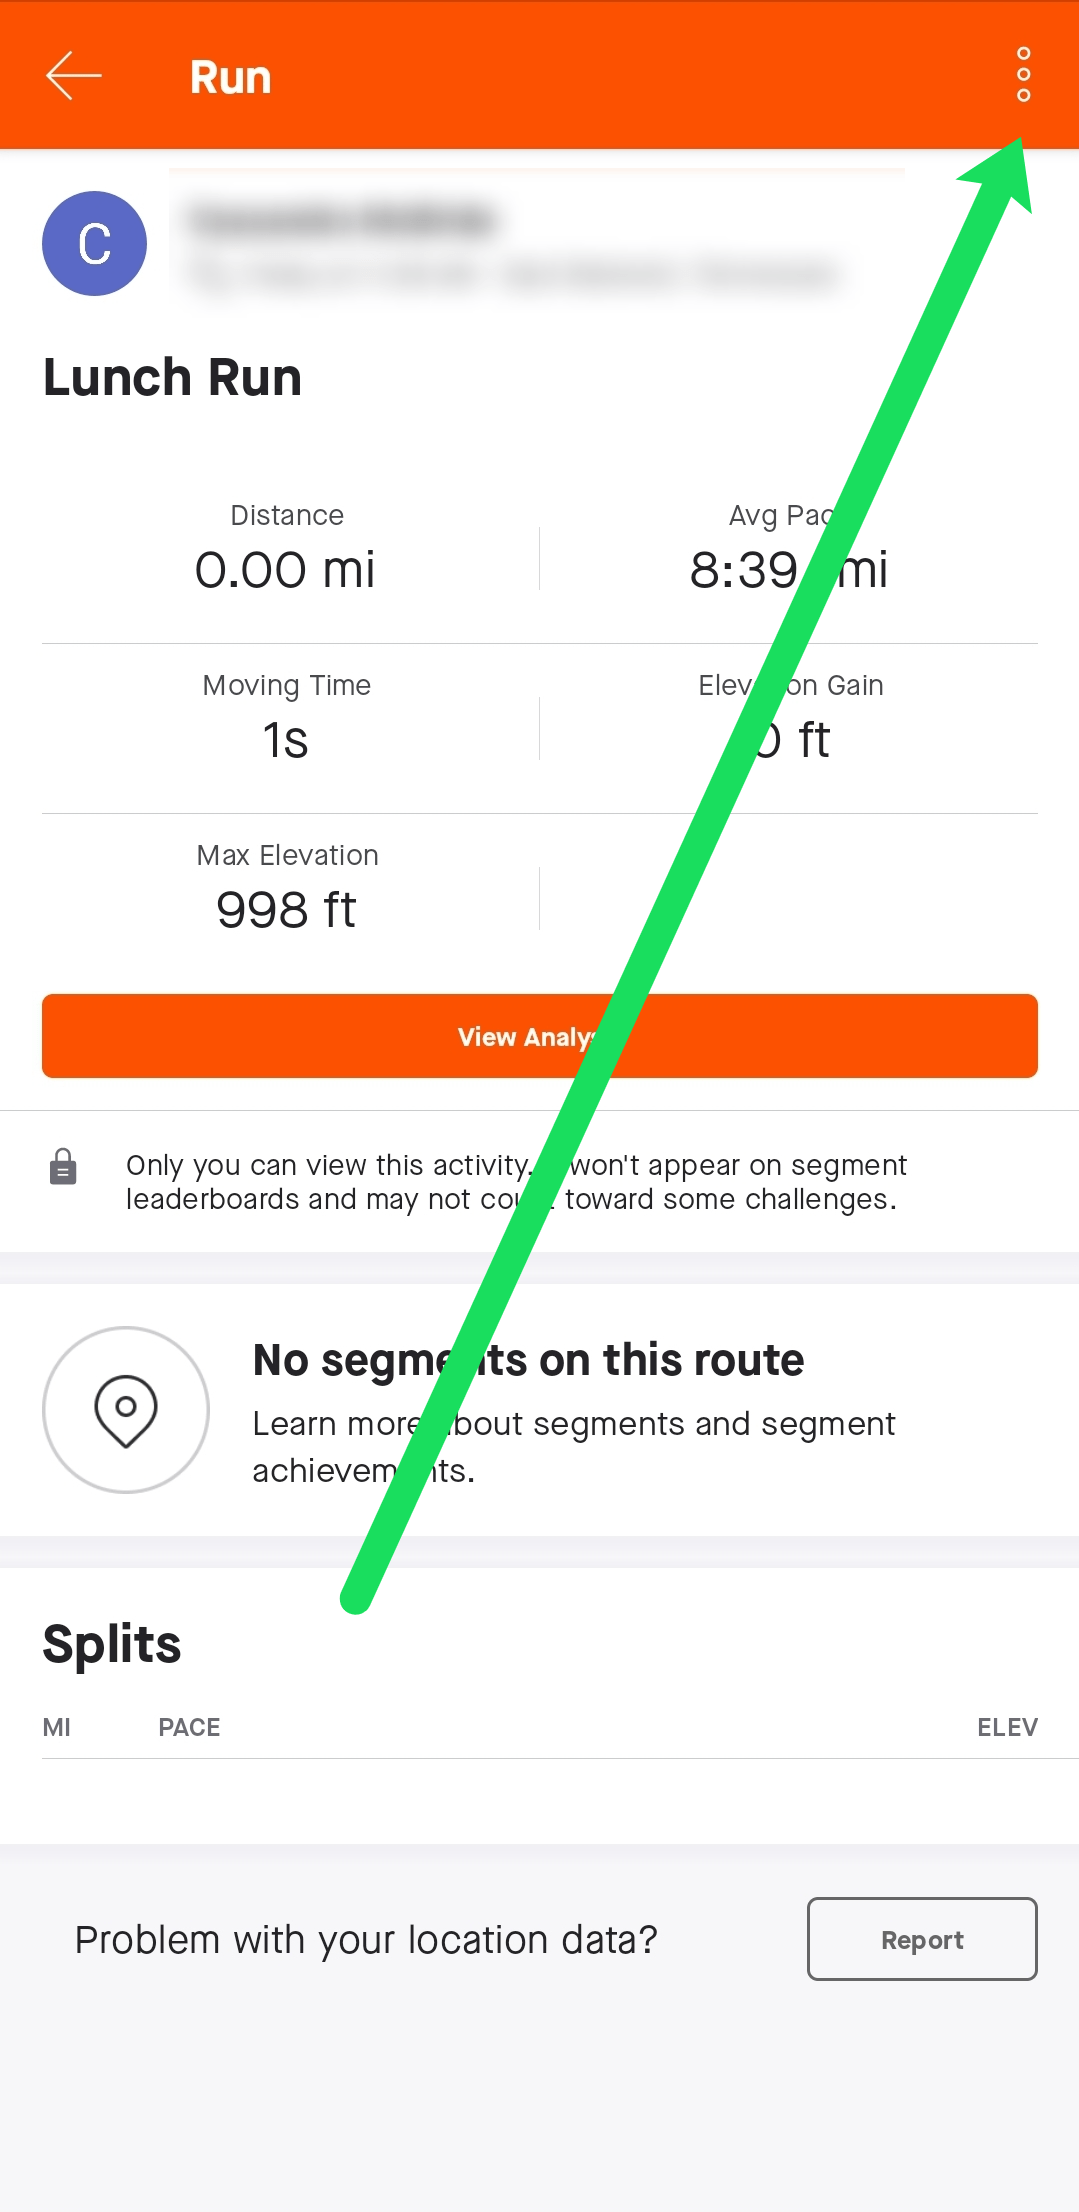This screenshot has width=1079, height=2212.
Task: Tap the ELEV column label in Splits
Action: click(1007, 1726)
